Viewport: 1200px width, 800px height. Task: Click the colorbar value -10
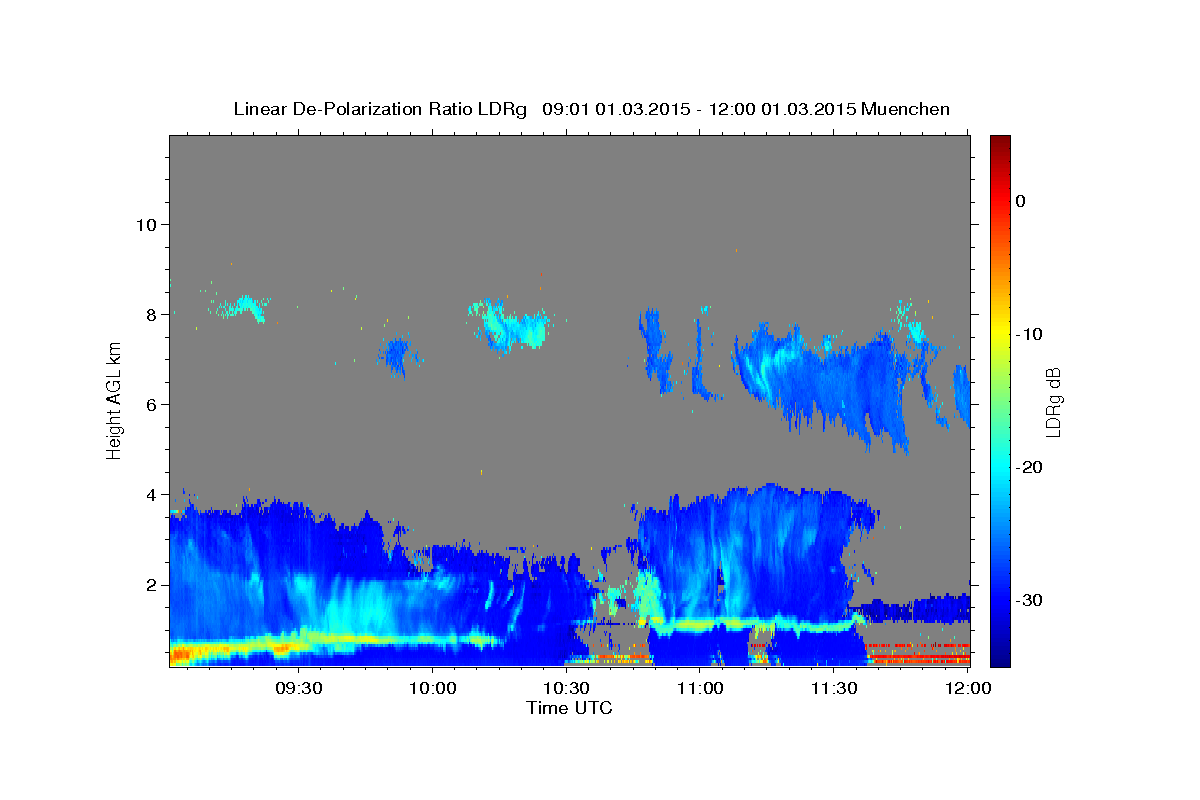coord(1029,334)
